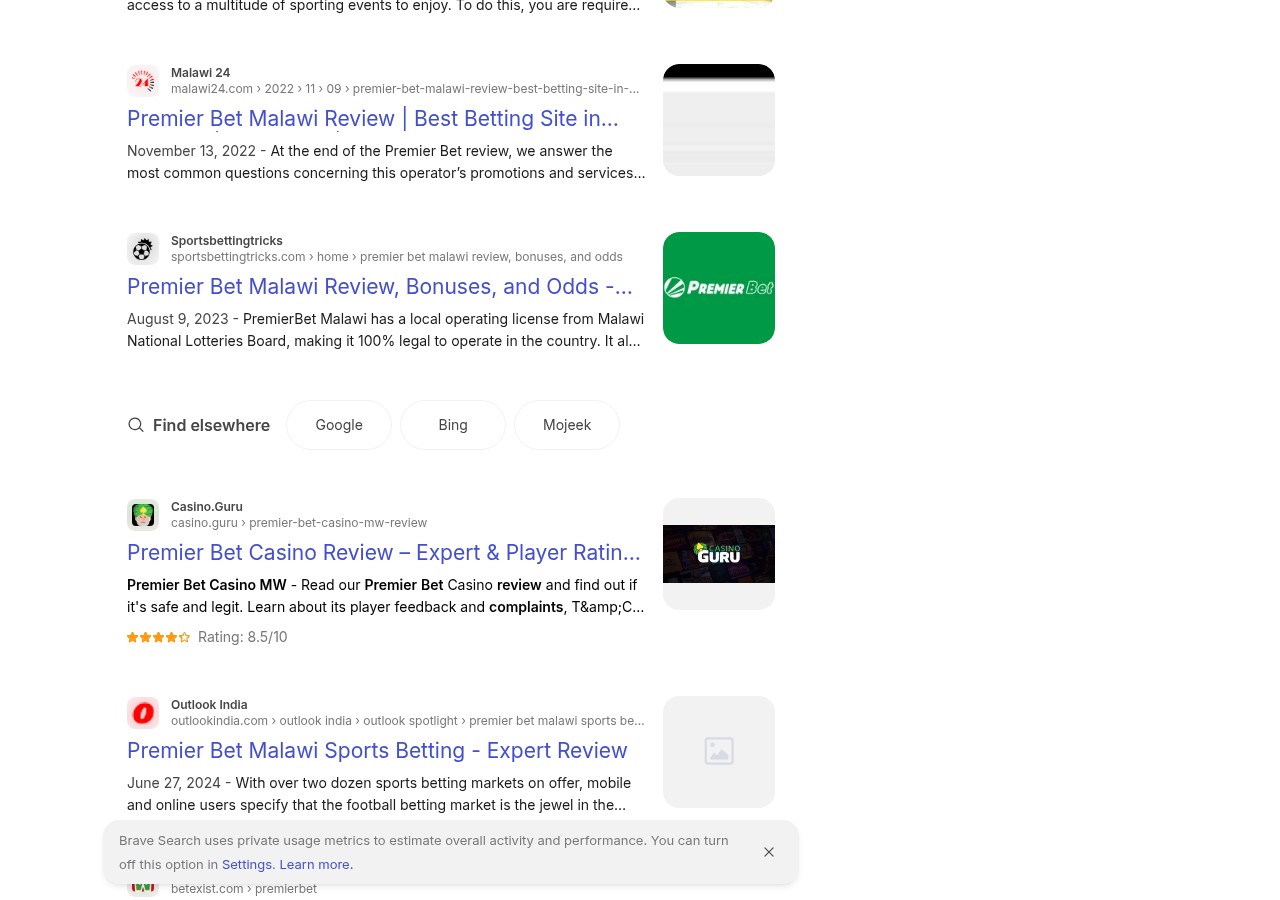Click the Sportsbettingtricks soccer ball favicon
This screenshot has width=1280, height=900.
click(143, 249)
